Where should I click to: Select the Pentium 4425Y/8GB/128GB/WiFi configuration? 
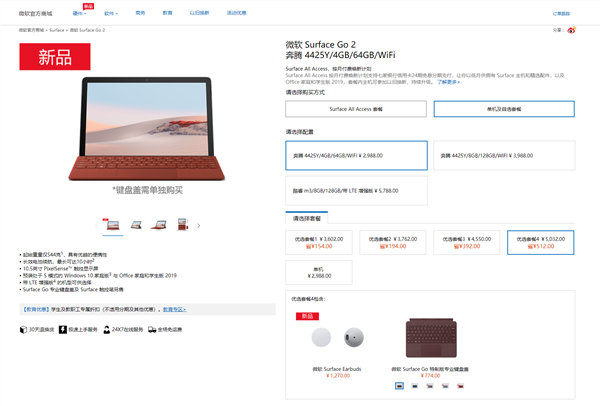tap(504, 156)
